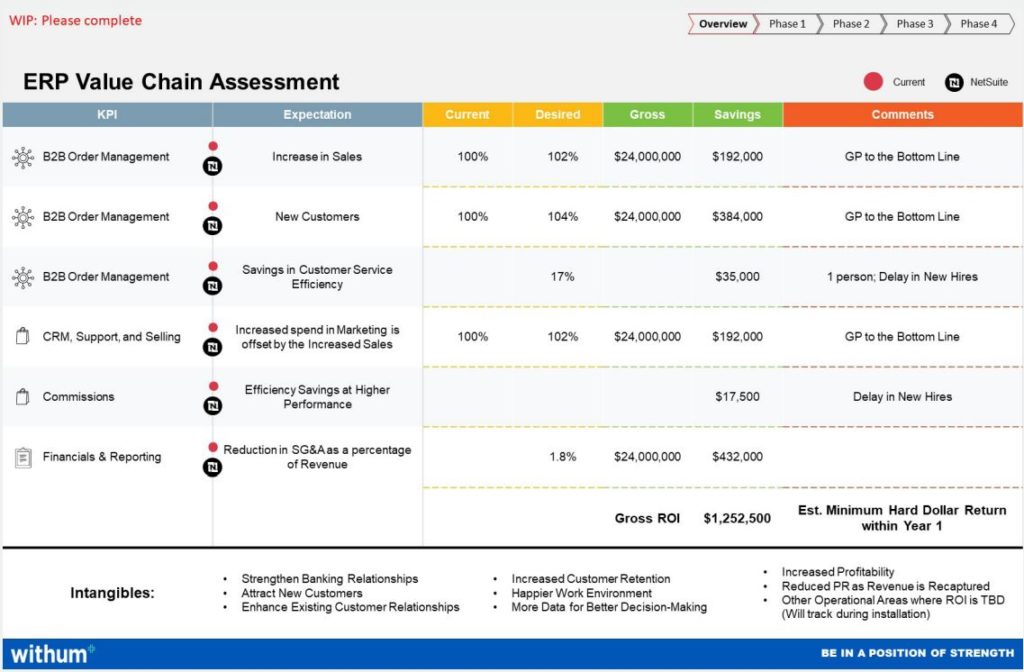
Task: Select the $1,252,500 Gross ROI total
Action: pyautogui.click(x=737, y=518)
